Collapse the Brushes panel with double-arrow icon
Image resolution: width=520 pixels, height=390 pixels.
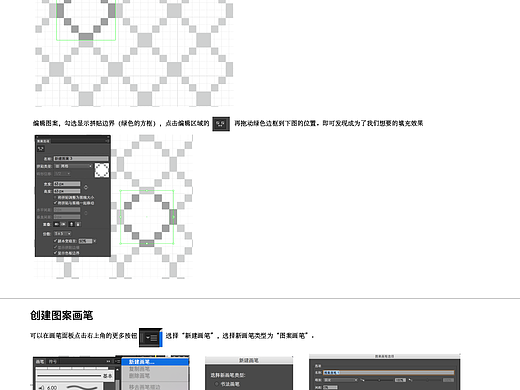pos(108,361)
